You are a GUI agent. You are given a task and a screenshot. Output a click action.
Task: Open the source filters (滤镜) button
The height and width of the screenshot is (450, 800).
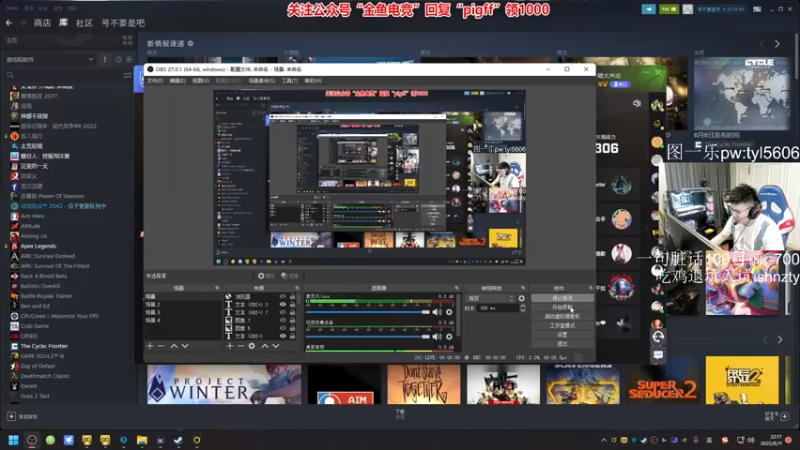click(x=290, y=276)
